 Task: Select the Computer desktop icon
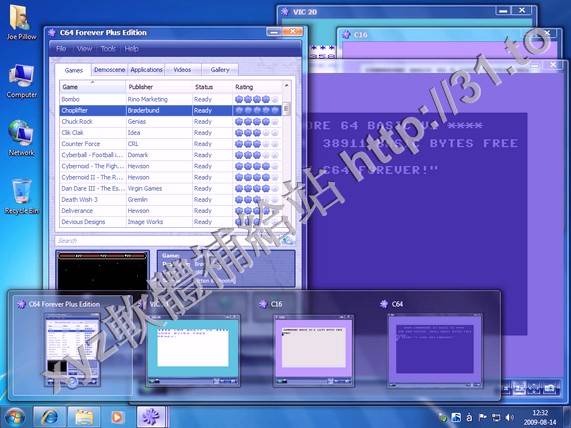(21, 81)
